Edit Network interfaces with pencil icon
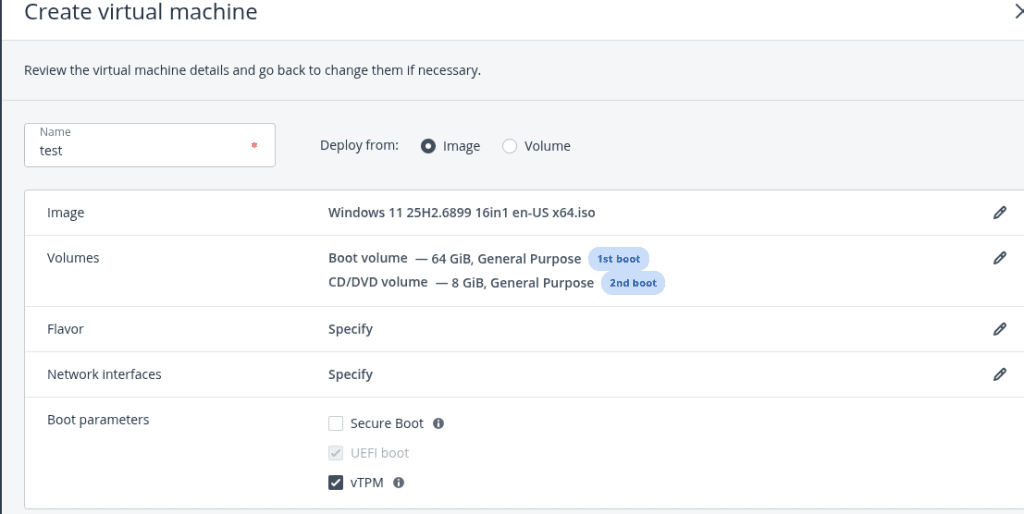1024x514 pixels. [999, 374]
